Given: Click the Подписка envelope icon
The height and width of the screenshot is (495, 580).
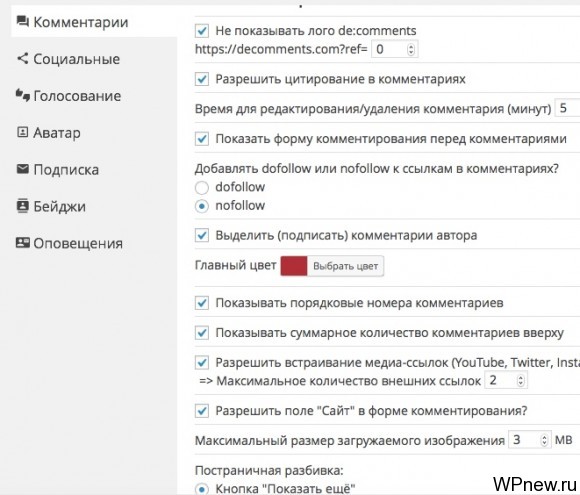Looking at the screenshot, I should tap(23, 169).
